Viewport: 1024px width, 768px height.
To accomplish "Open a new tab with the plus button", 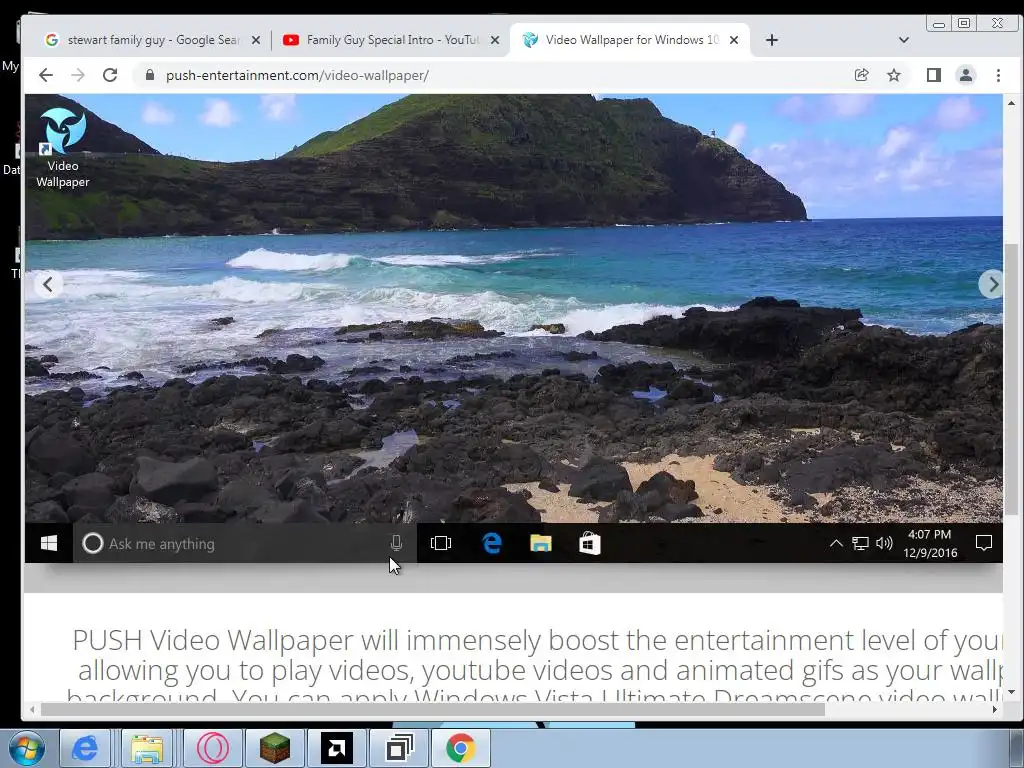I will tap(772, 40).
